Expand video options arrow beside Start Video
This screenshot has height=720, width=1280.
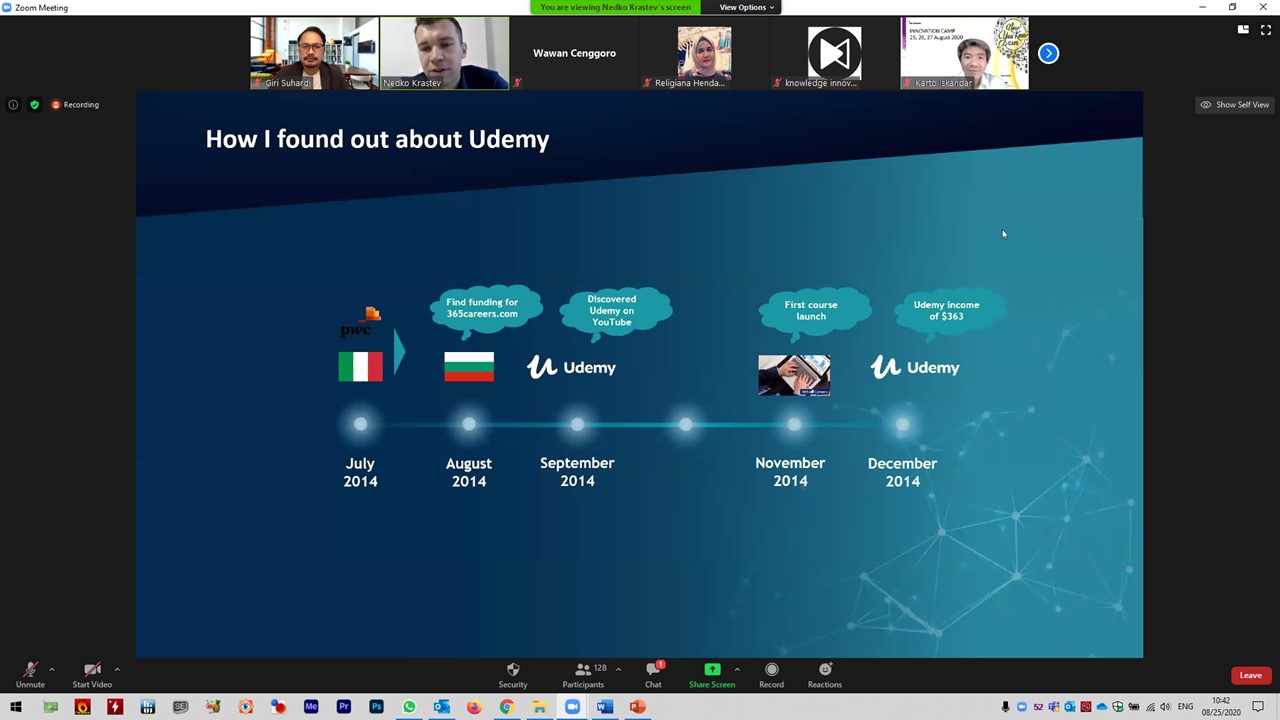117,669
